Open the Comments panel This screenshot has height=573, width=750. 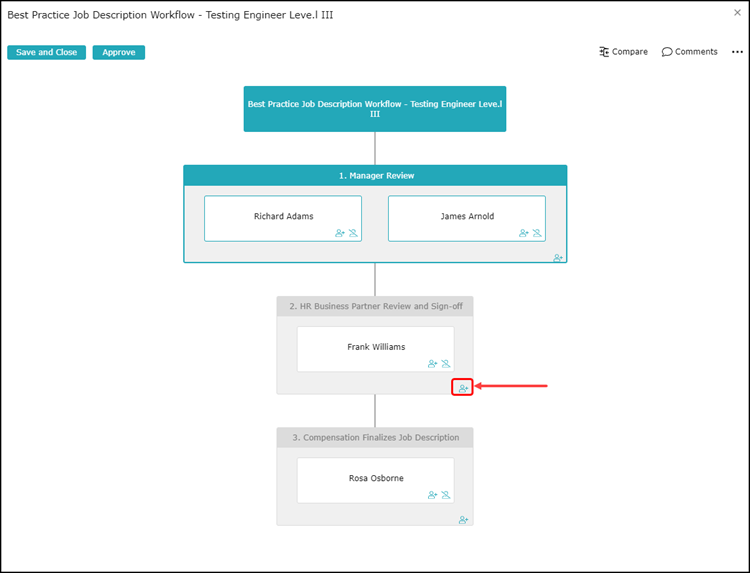(x=689, y=52)
